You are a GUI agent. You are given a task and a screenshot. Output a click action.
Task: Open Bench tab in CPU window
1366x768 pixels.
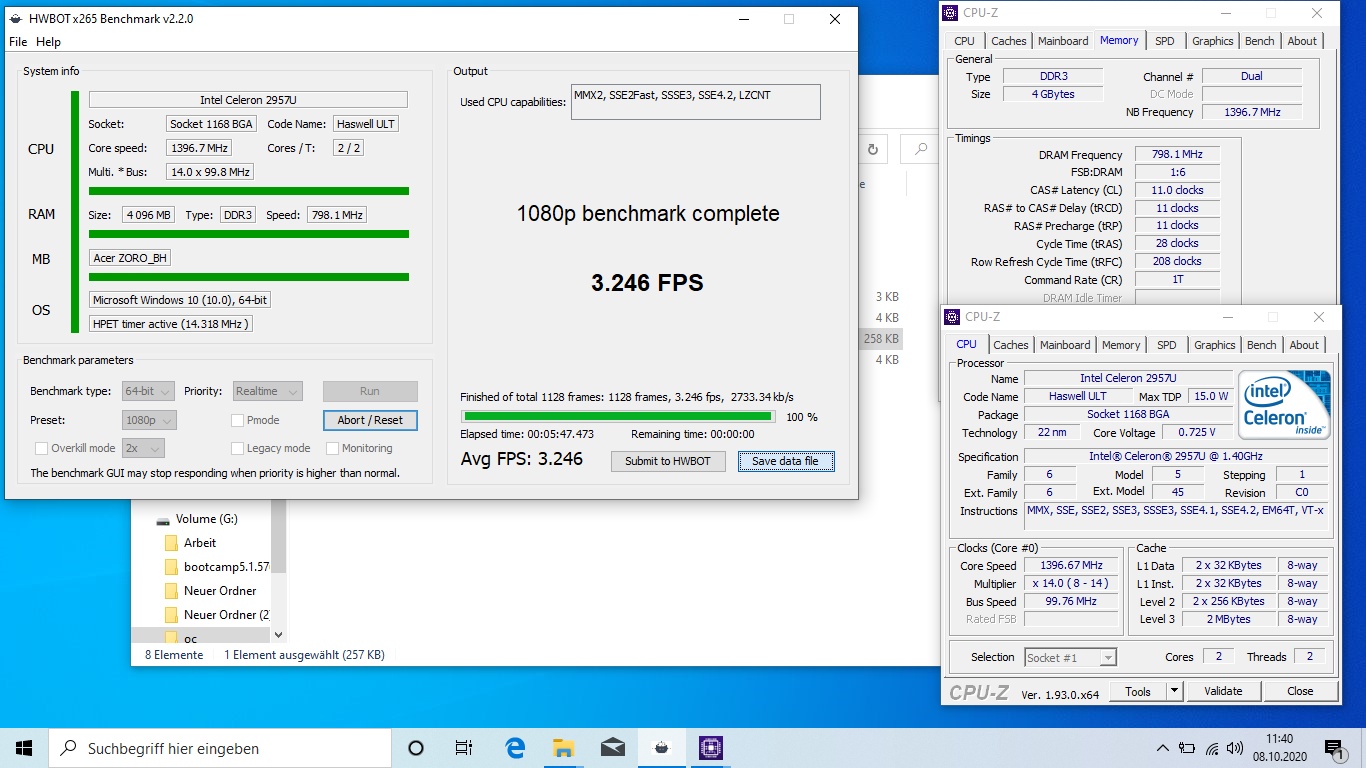click(x=1261, y=345)
